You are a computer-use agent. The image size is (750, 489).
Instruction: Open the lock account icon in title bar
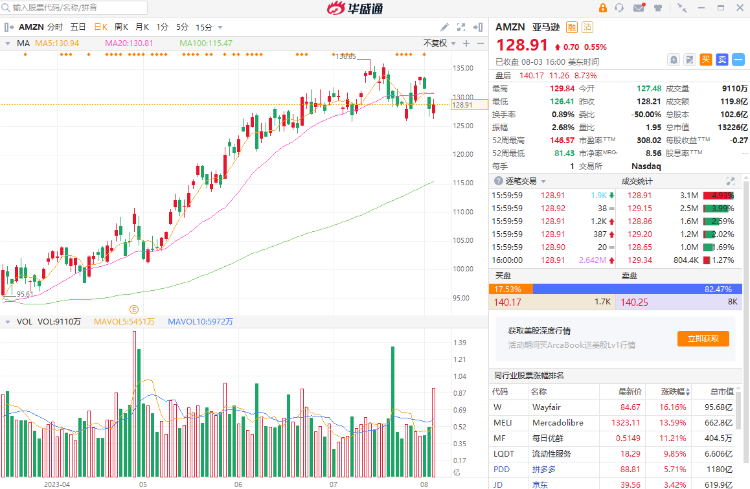[x=603, y=8]
